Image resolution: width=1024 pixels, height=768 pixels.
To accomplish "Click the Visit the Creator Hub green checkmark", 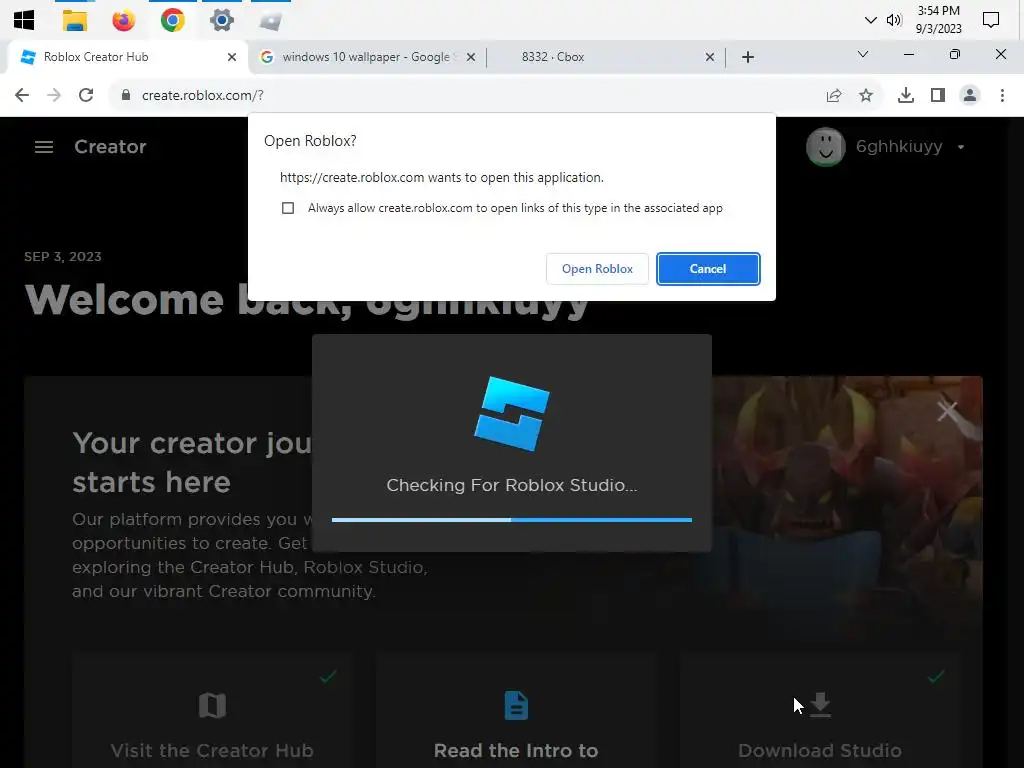I will coord(328,676).
